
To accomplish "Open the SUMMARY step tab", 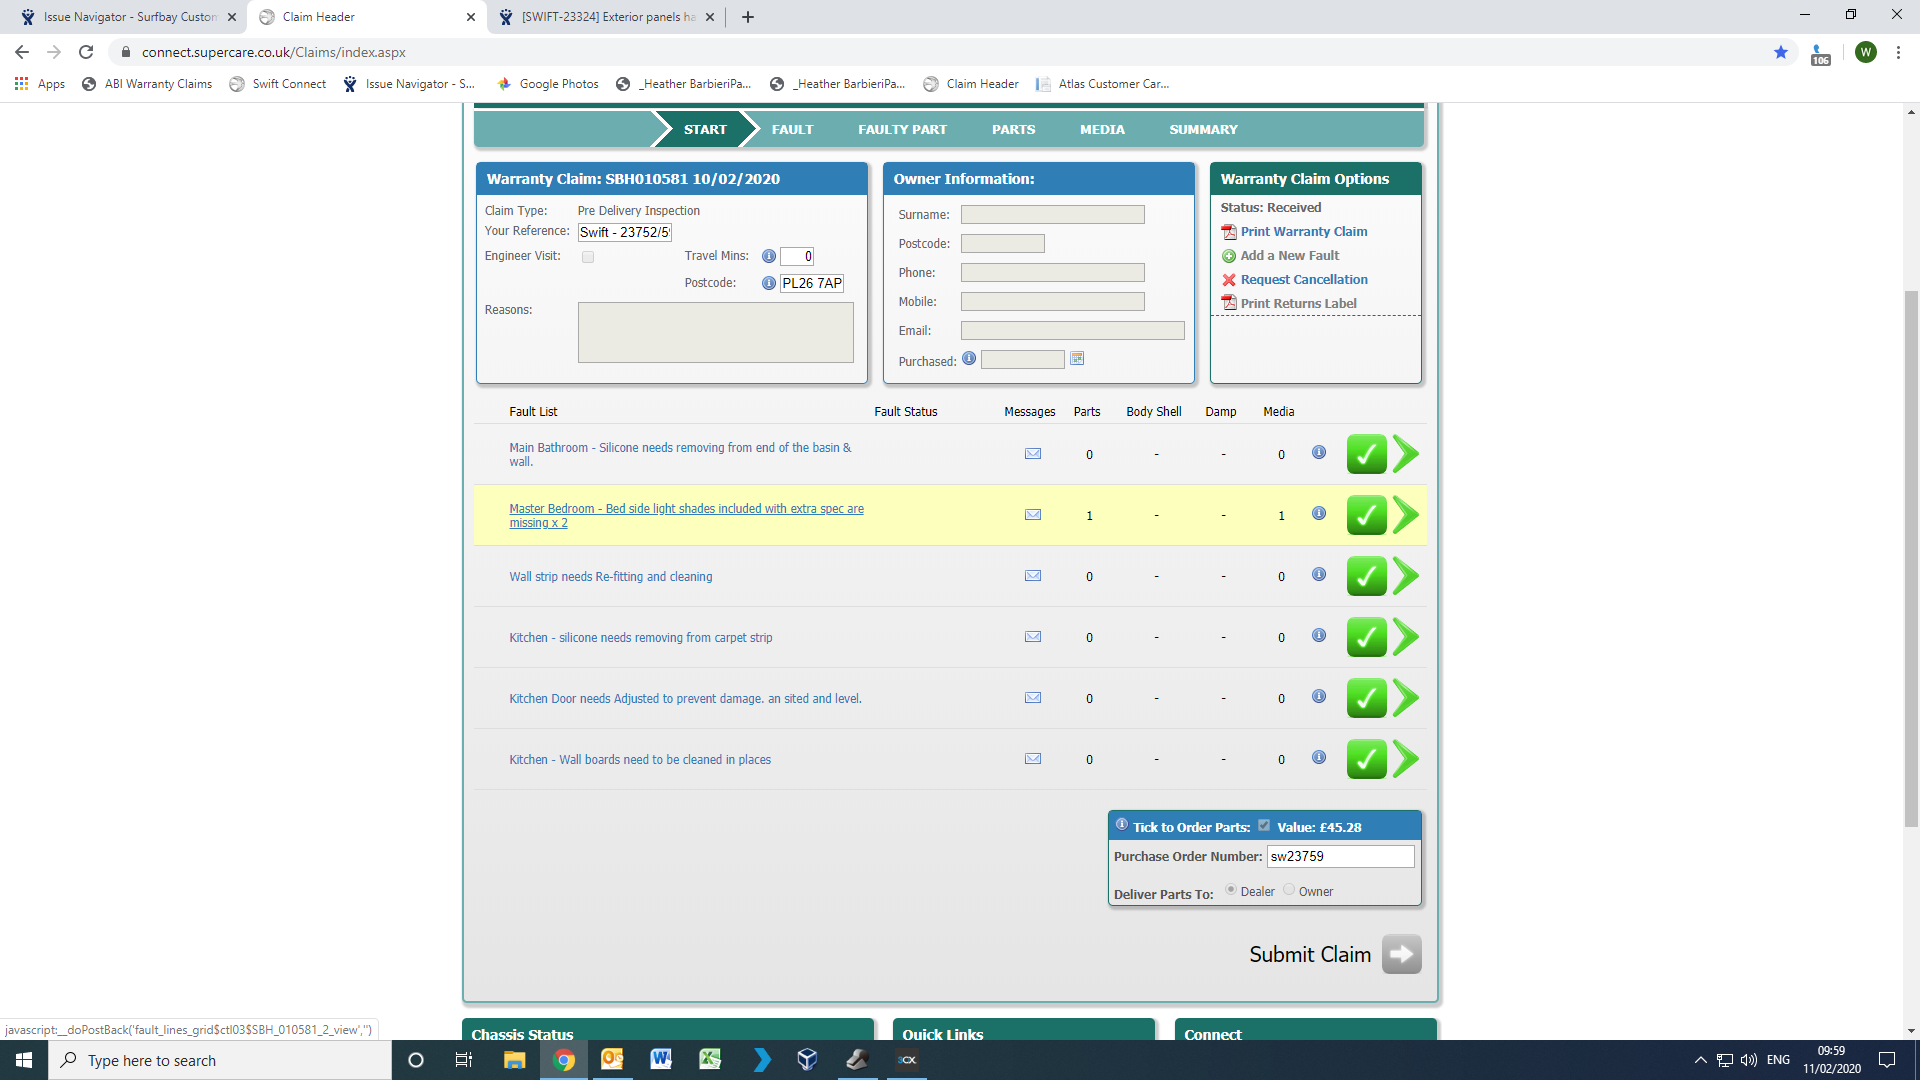I will point(1203,130).
